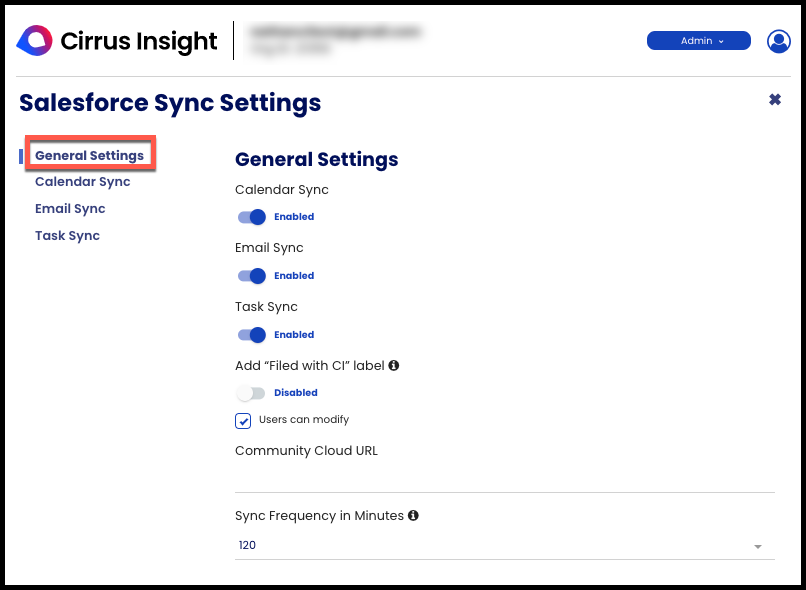Open Calendar Sync in the sidebar

point(82,182)
